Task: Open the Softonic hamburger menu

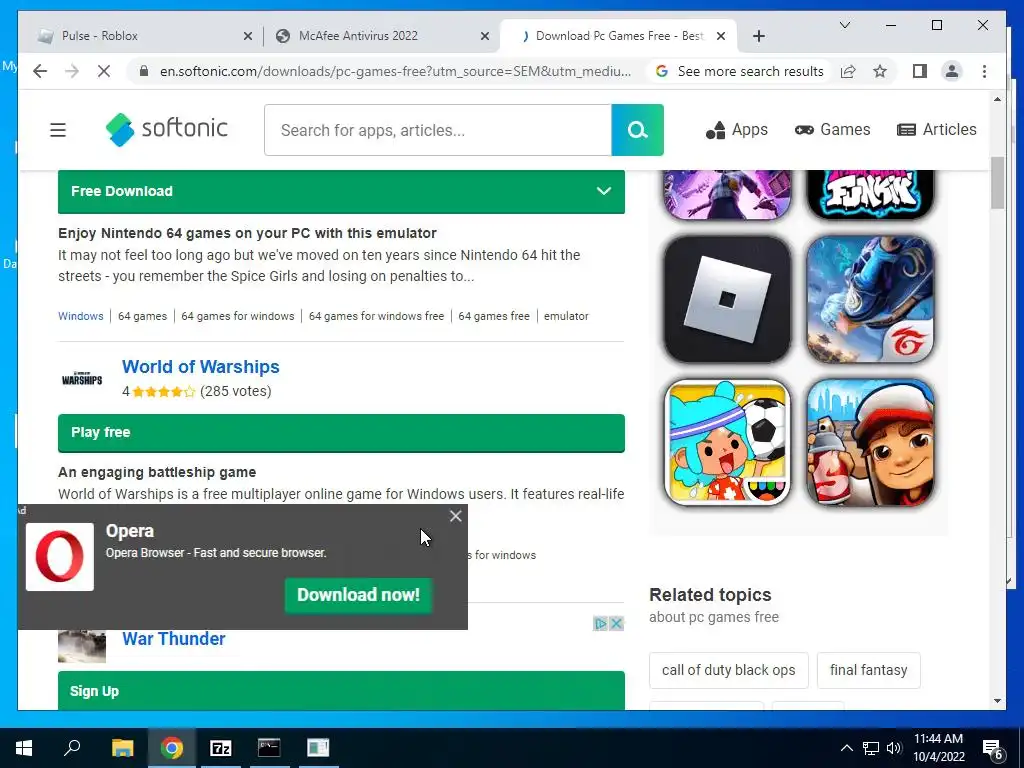Action: 58,130
